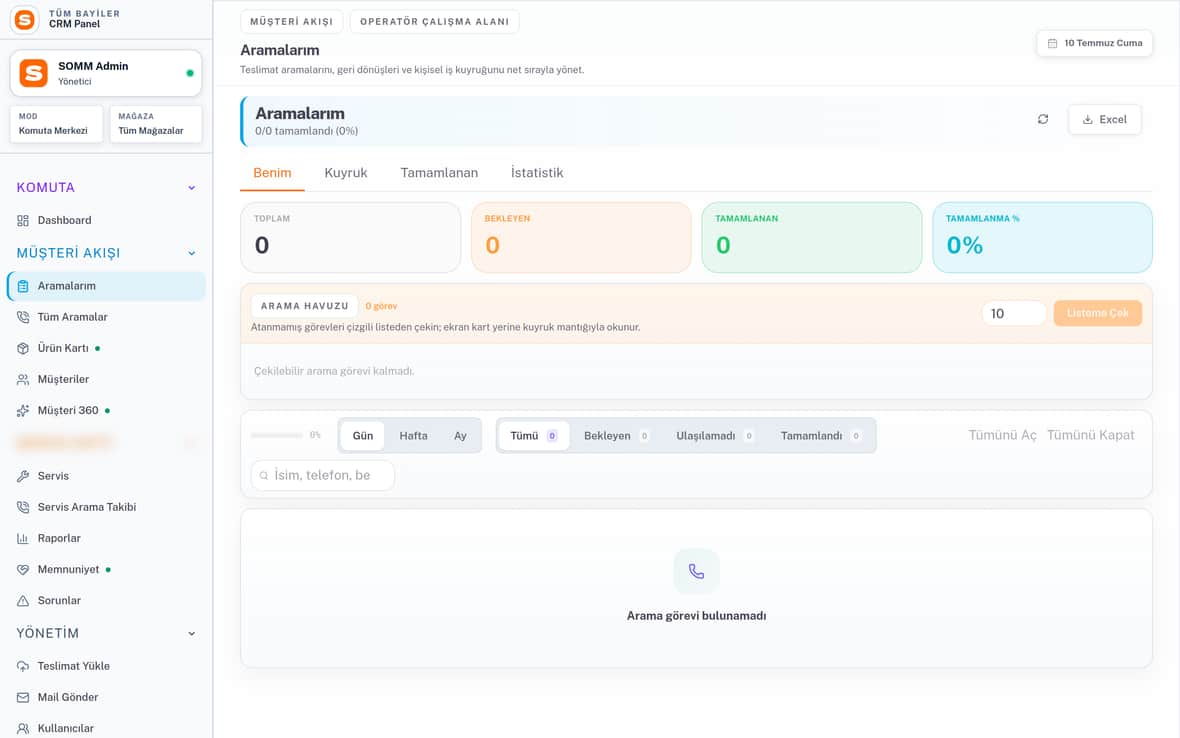Switch to the Tamamlanan tab
Viewport: 1180px width, 738px height.
439,173
